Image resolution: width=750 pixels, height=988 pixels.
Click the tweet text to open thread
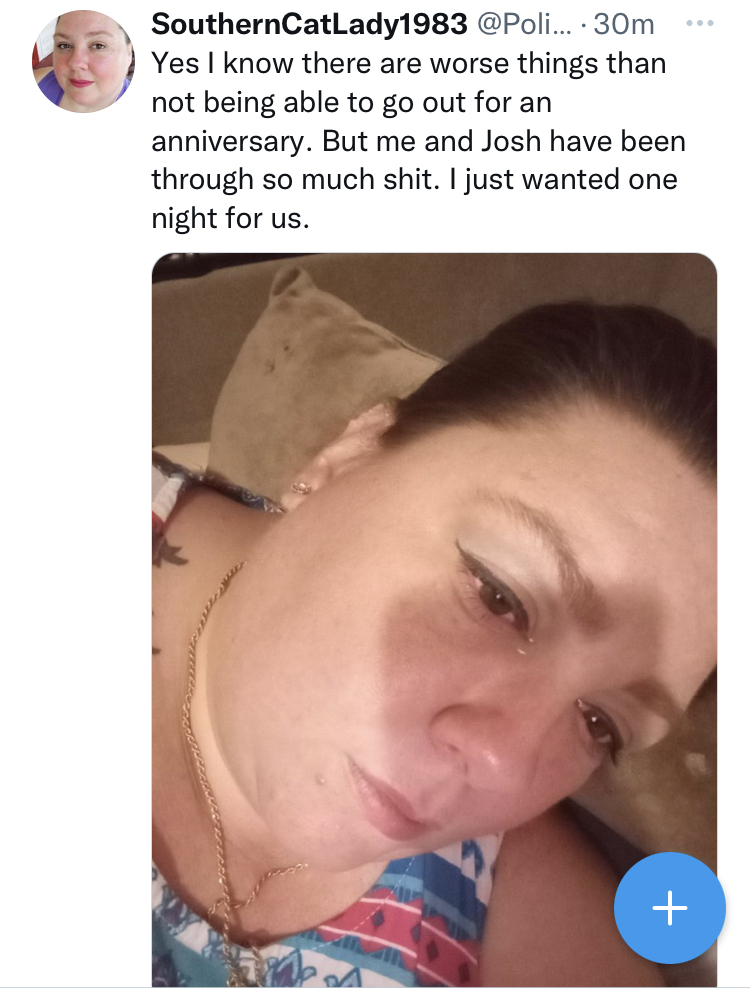418,141
